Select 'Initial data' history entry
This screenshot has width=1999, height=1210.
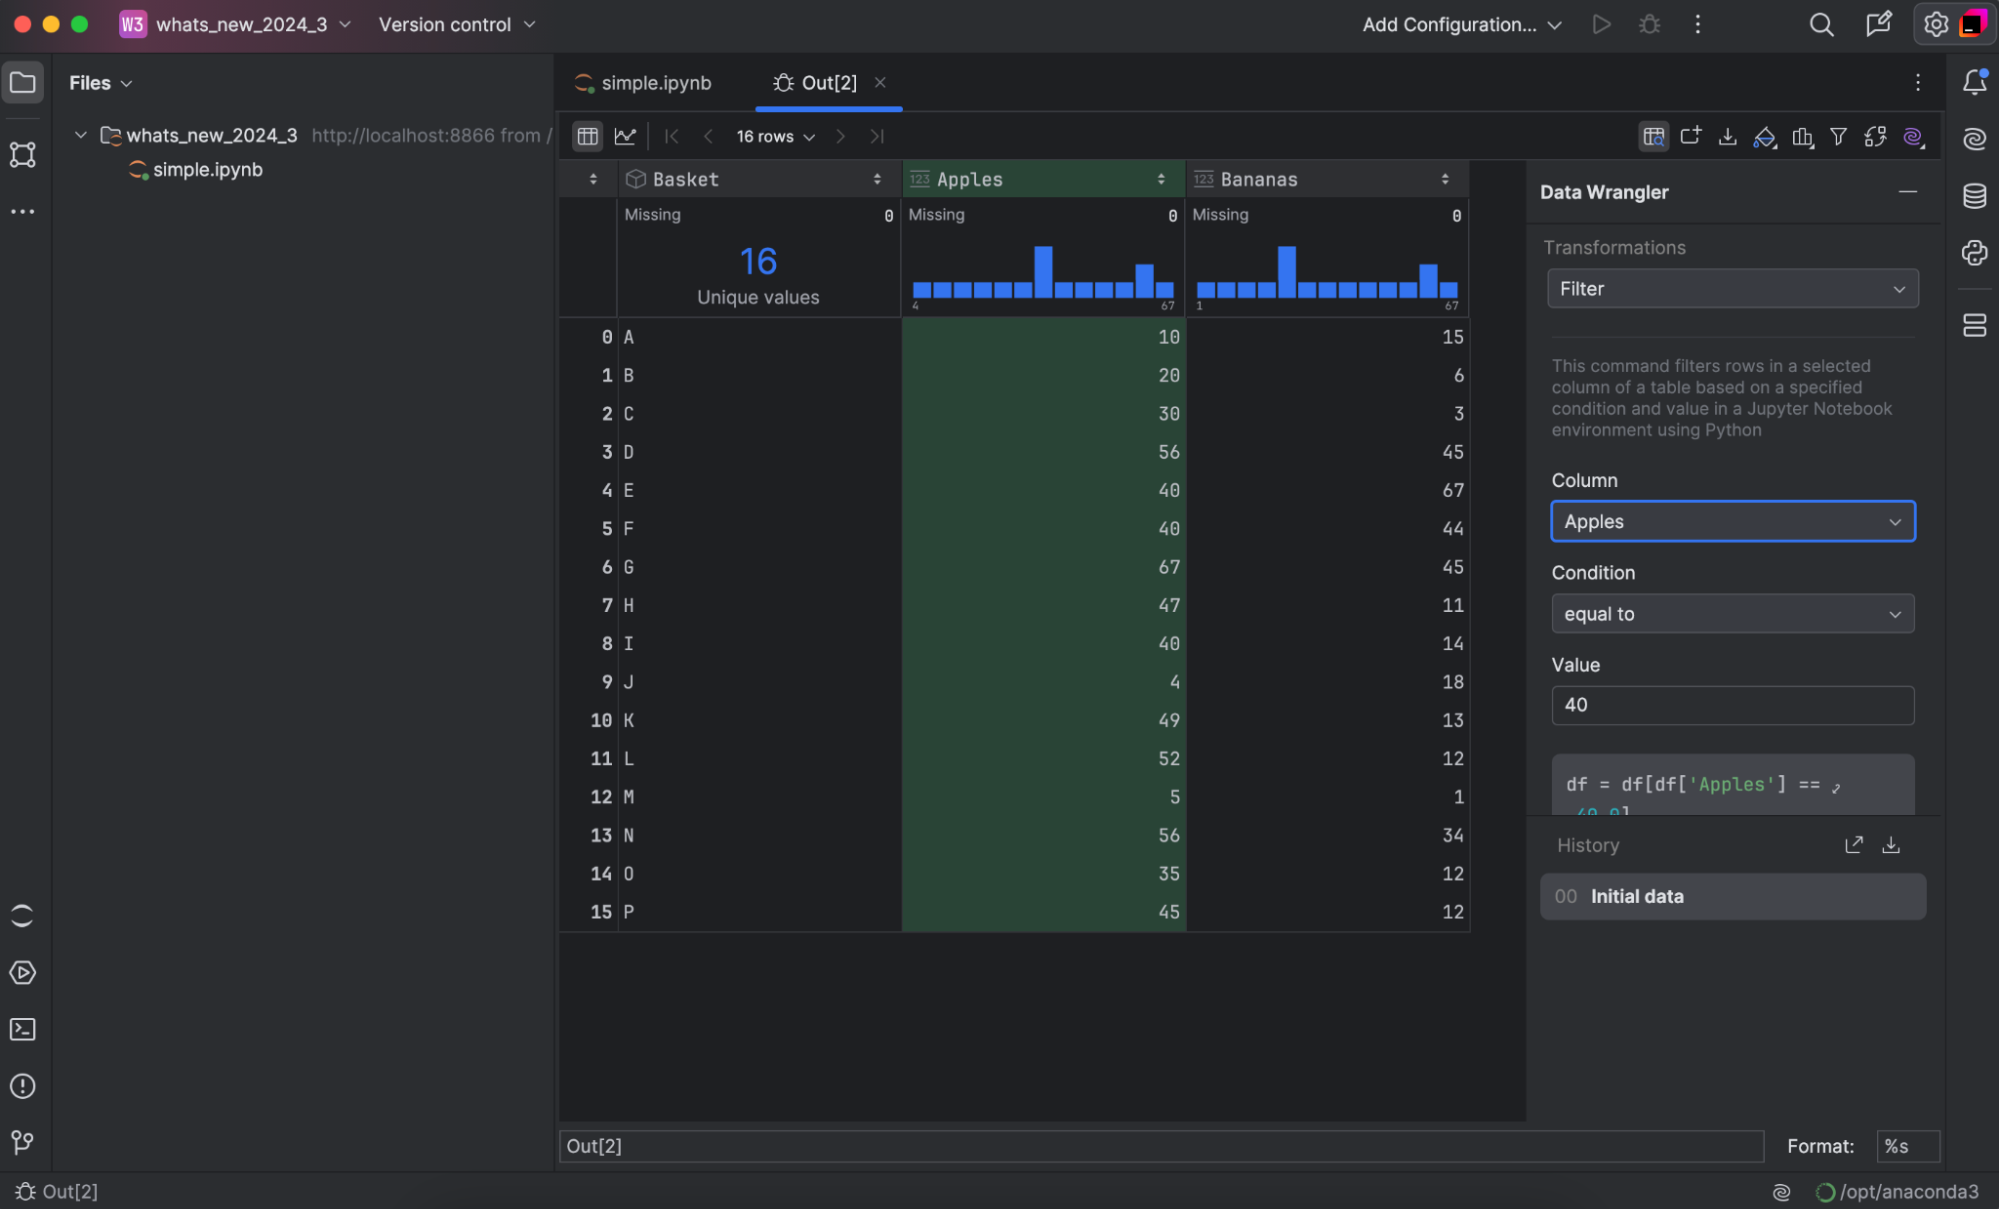(1732, 897)
